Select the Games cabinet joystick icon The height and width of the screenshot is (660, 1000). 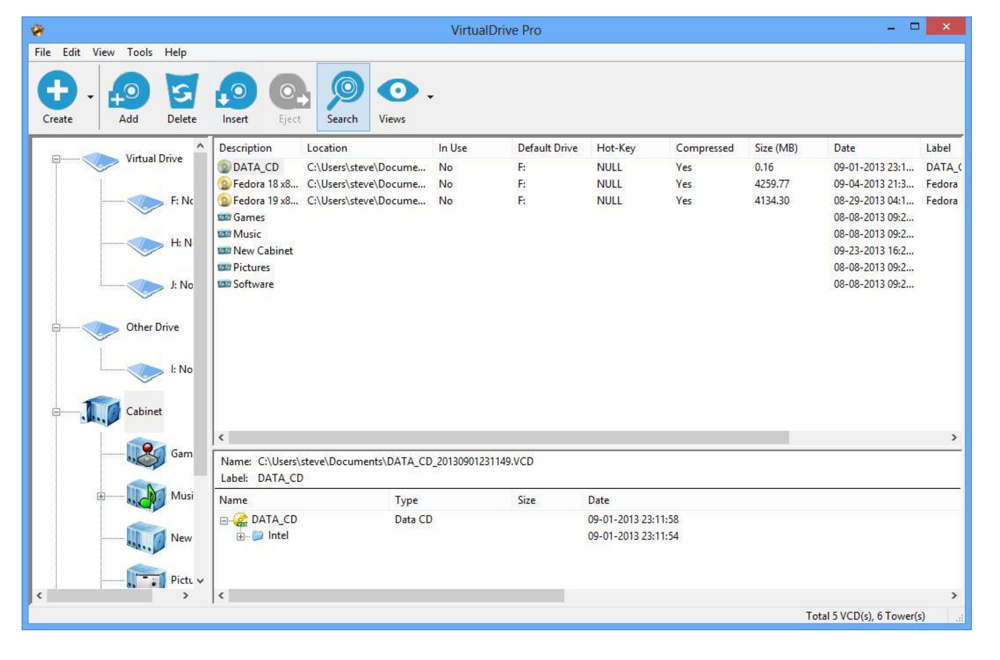point(146,453)
